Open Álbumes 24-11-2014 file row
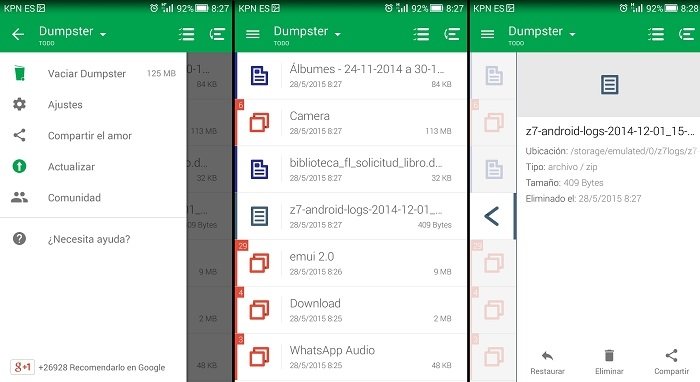 tap(351, 75)
